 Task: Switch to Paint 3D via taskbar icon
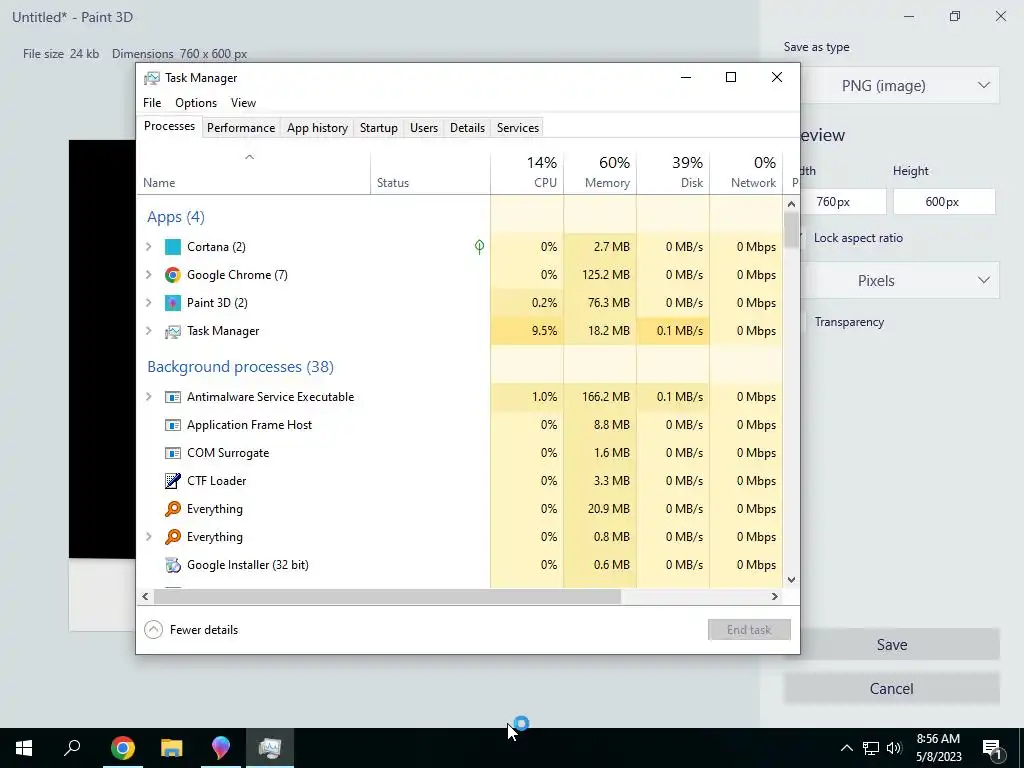221,748
